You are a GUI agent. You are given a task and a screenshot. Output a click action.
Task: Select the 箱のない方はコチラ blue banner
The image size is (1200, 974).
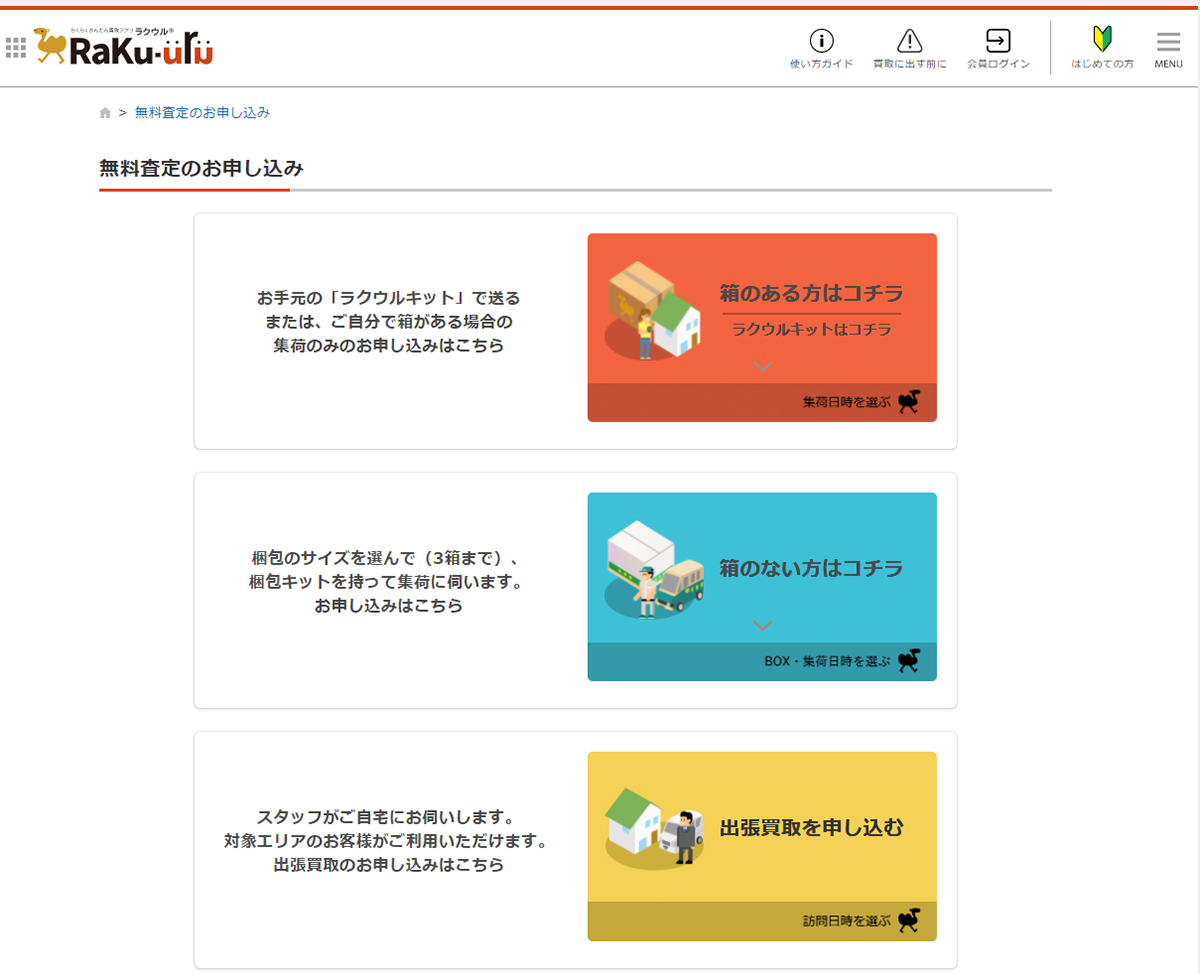(811, 569)
